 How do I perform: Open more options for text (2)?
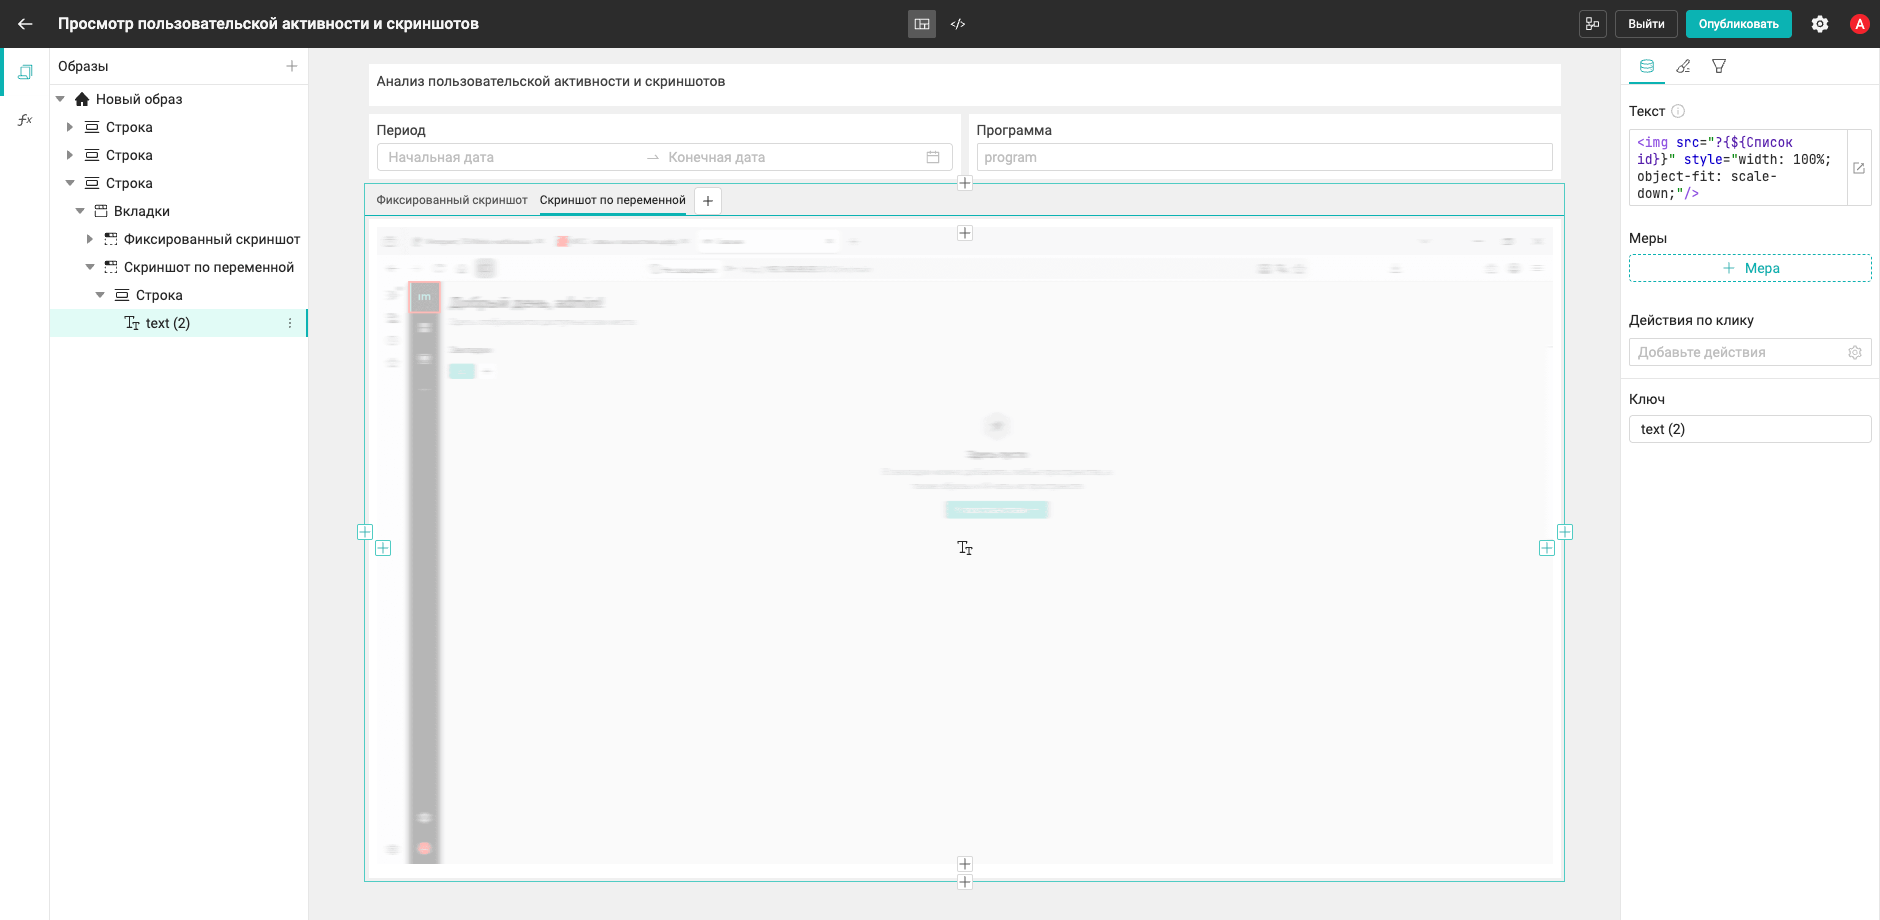point(290,323)
